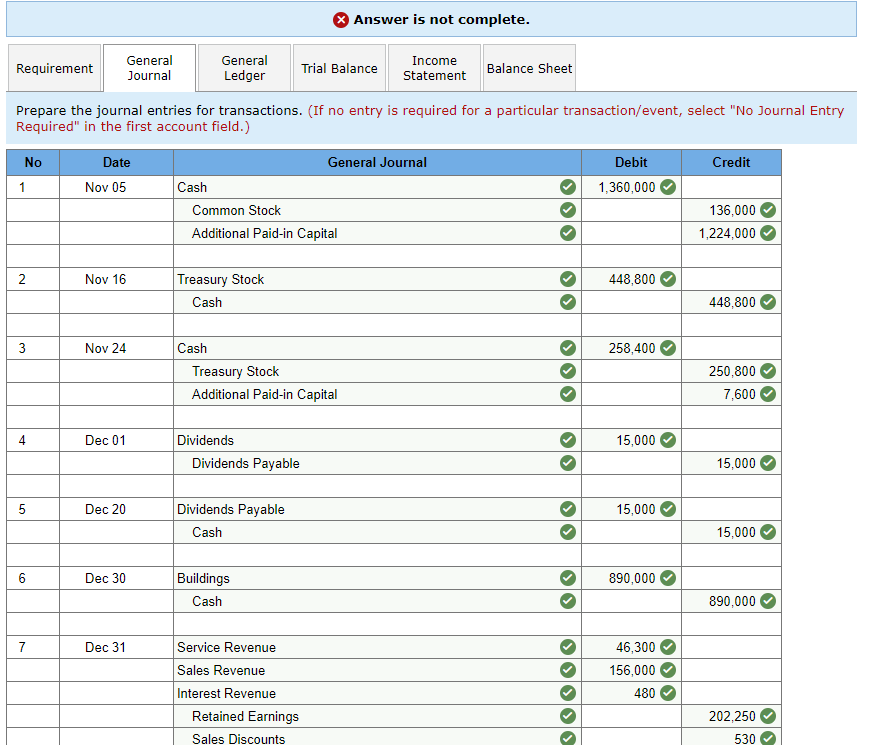The width and height of the screenshot is (869, 750).
Task: Click checkmark beside 15,000 debit on Dec 20
Action: coord(668,509)
